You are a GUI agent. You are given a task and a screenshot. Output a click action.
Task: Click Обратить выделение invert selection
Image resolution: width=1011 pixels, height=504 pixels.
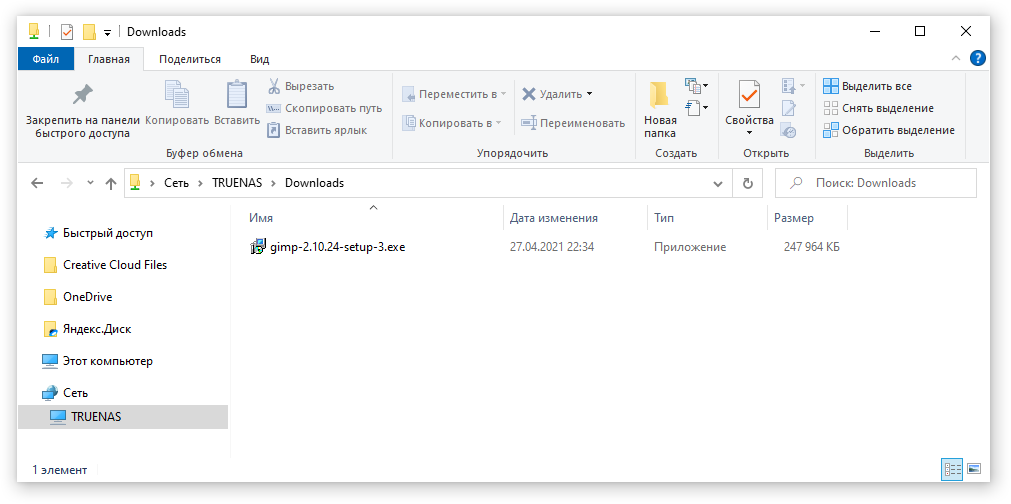point(889,130)
